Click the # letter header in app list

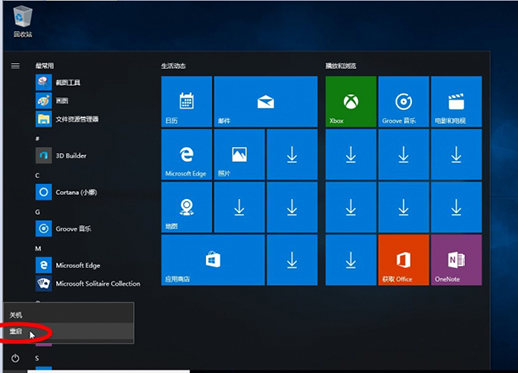tap(37, 138)
